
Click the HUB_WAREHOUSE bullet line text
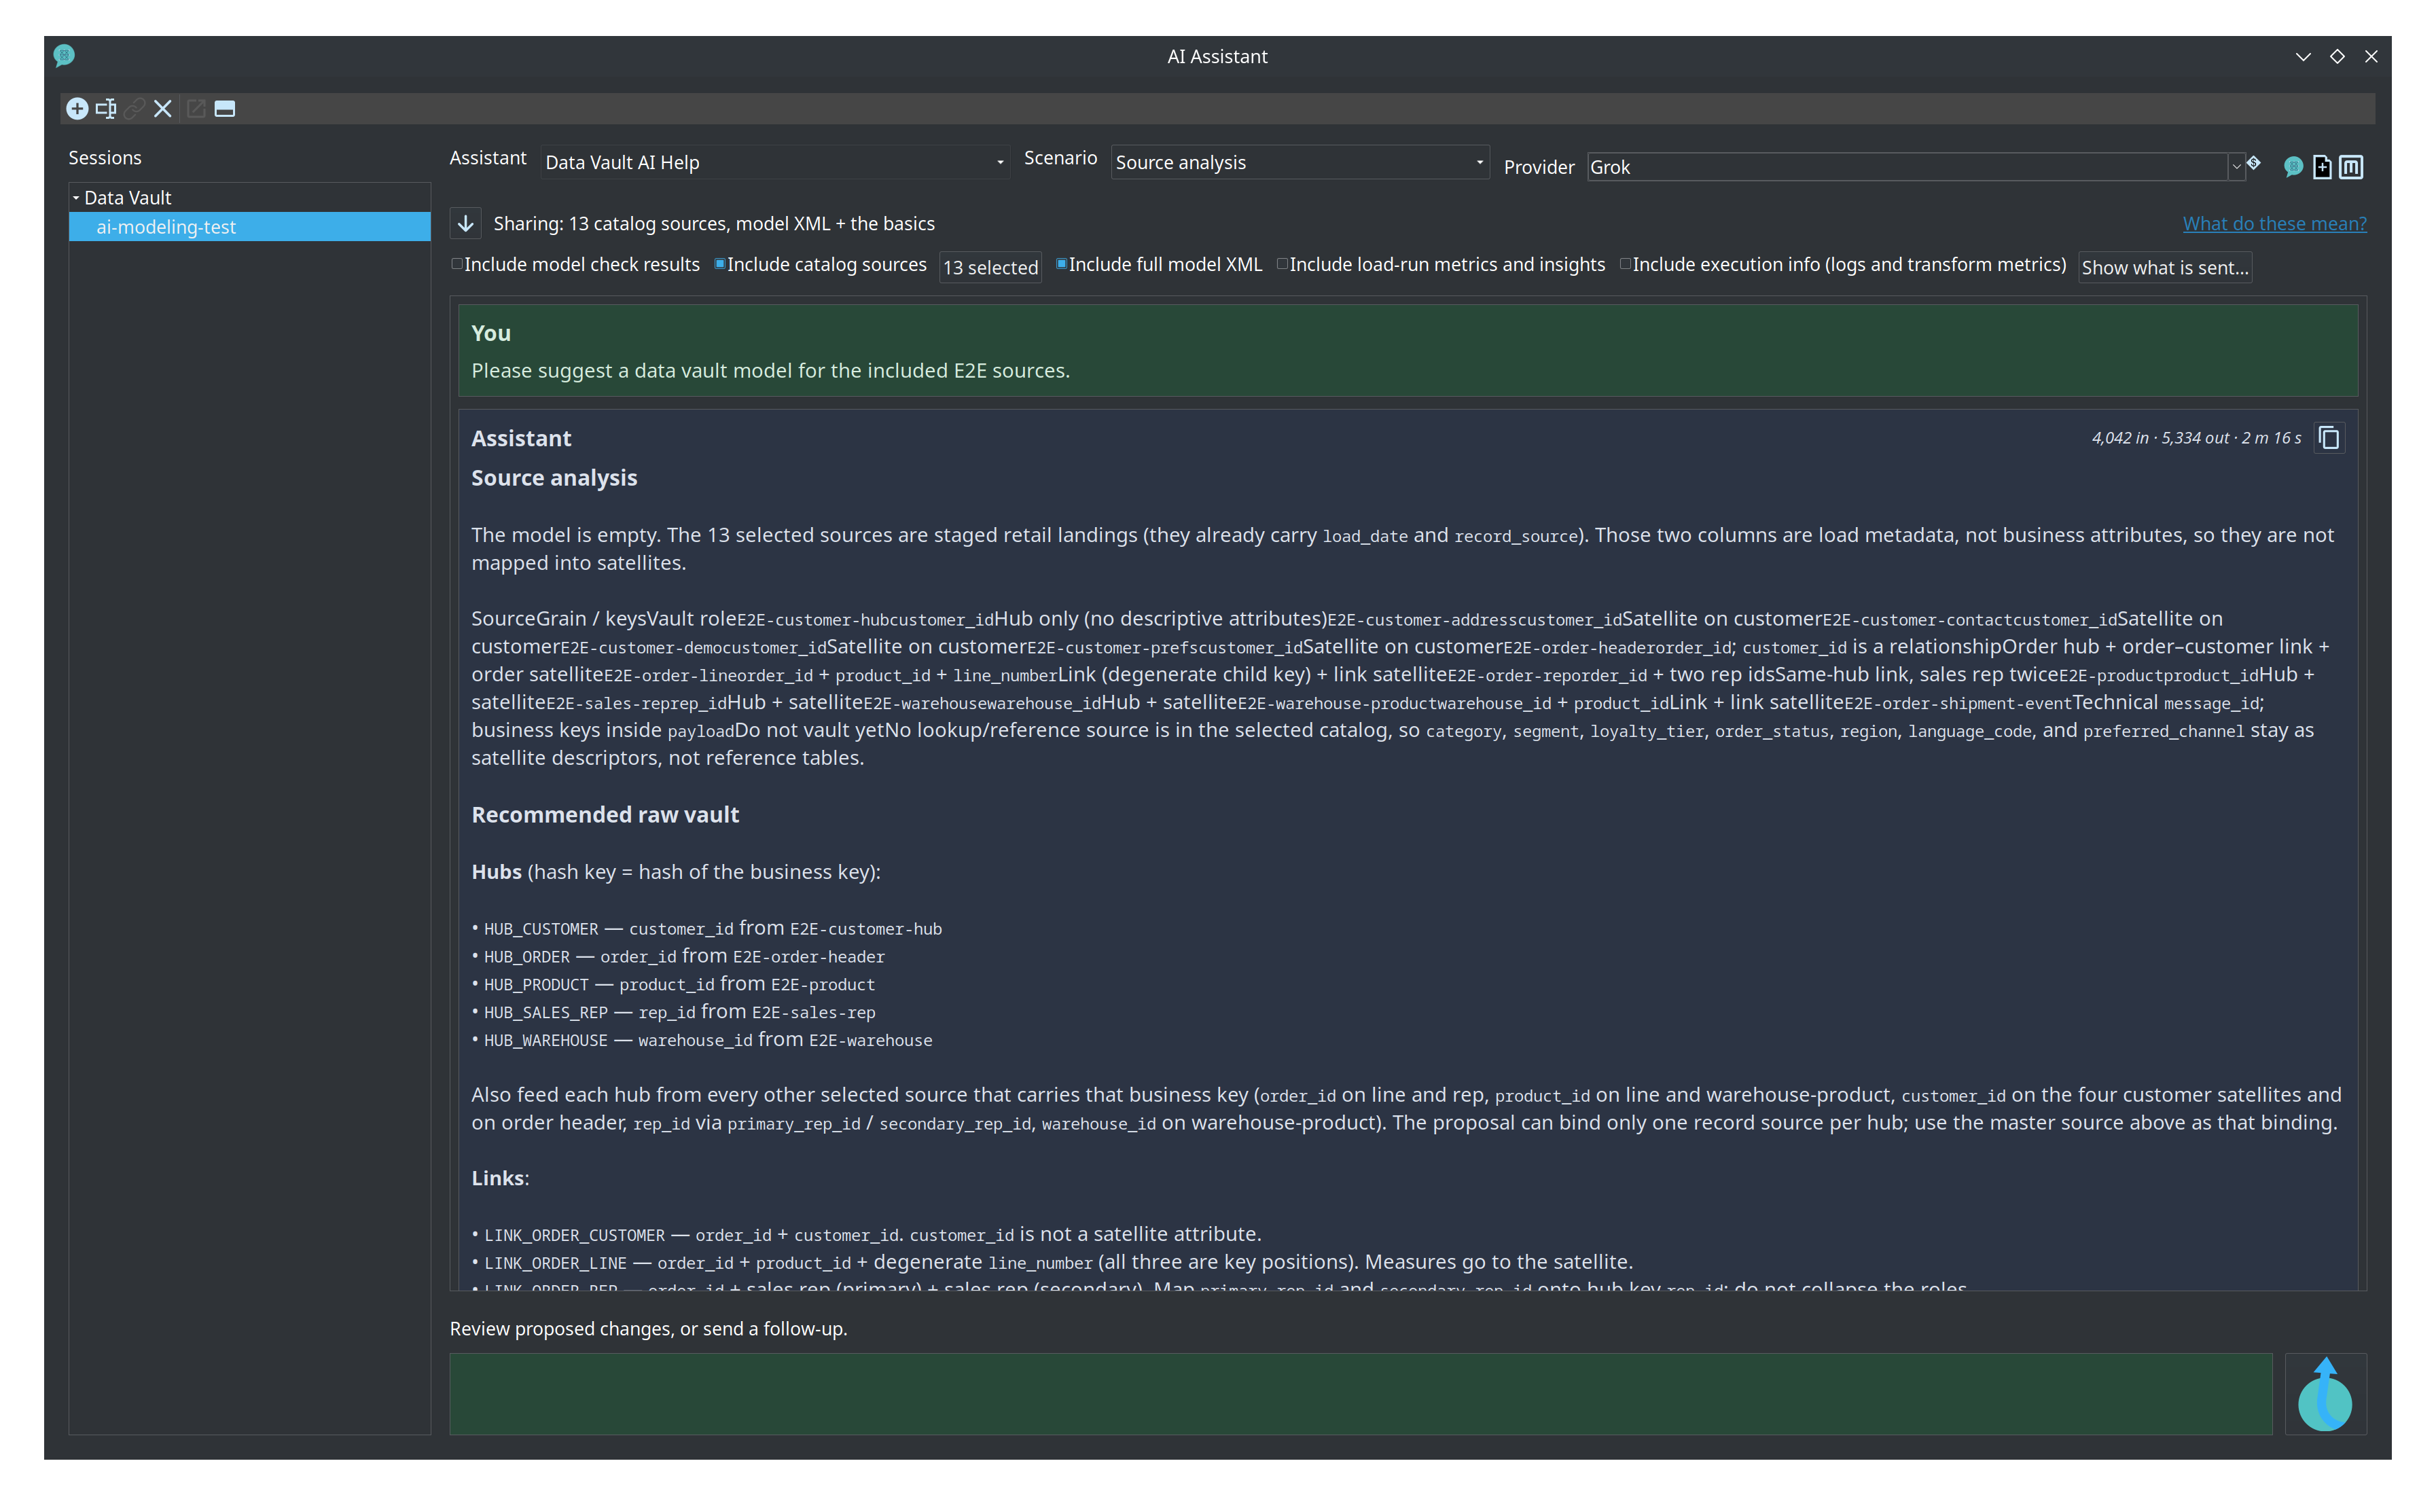707,1040
